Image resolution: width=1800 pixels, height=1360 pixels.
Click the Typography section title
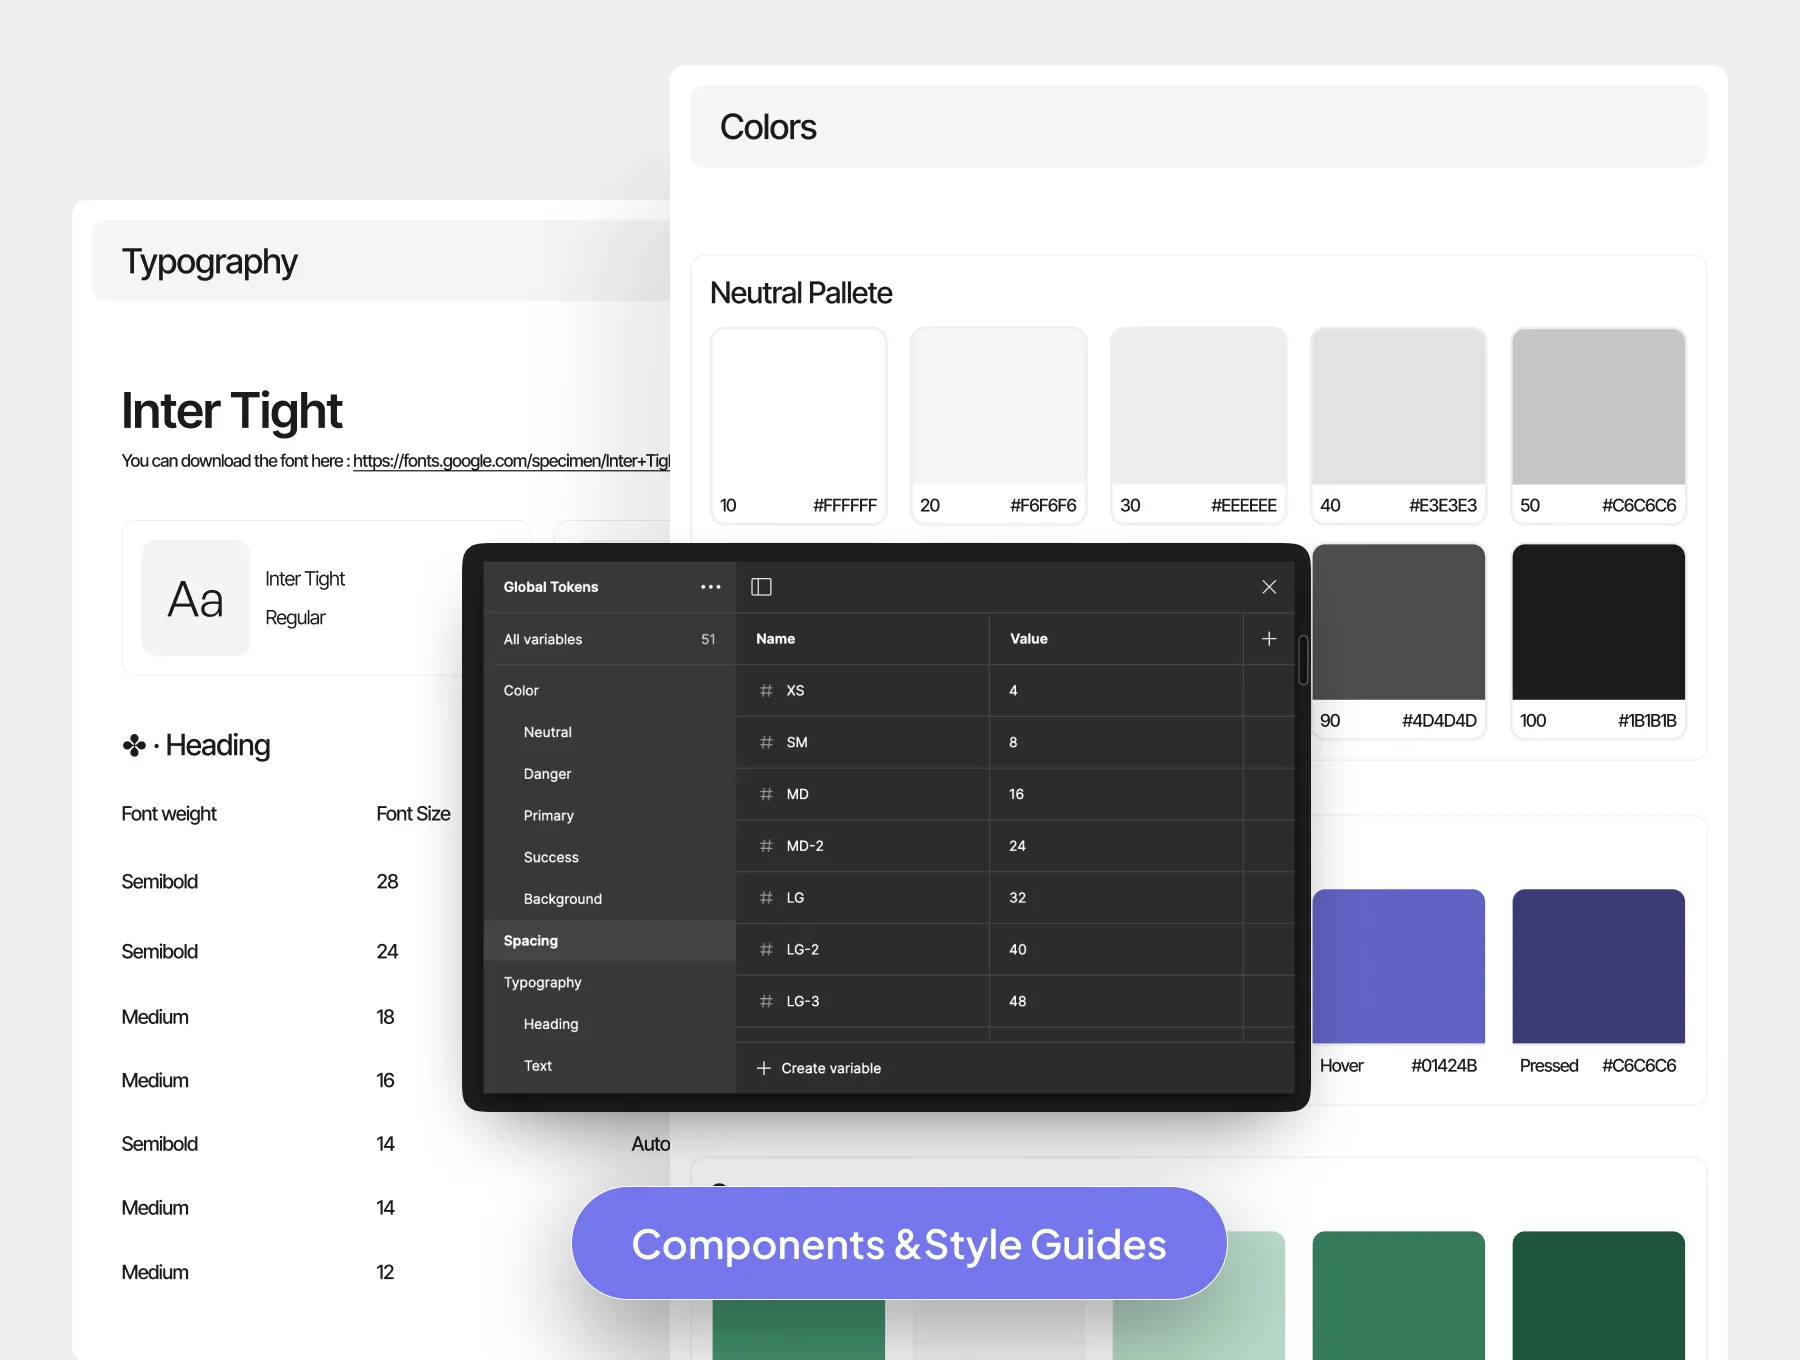point(210,262)
